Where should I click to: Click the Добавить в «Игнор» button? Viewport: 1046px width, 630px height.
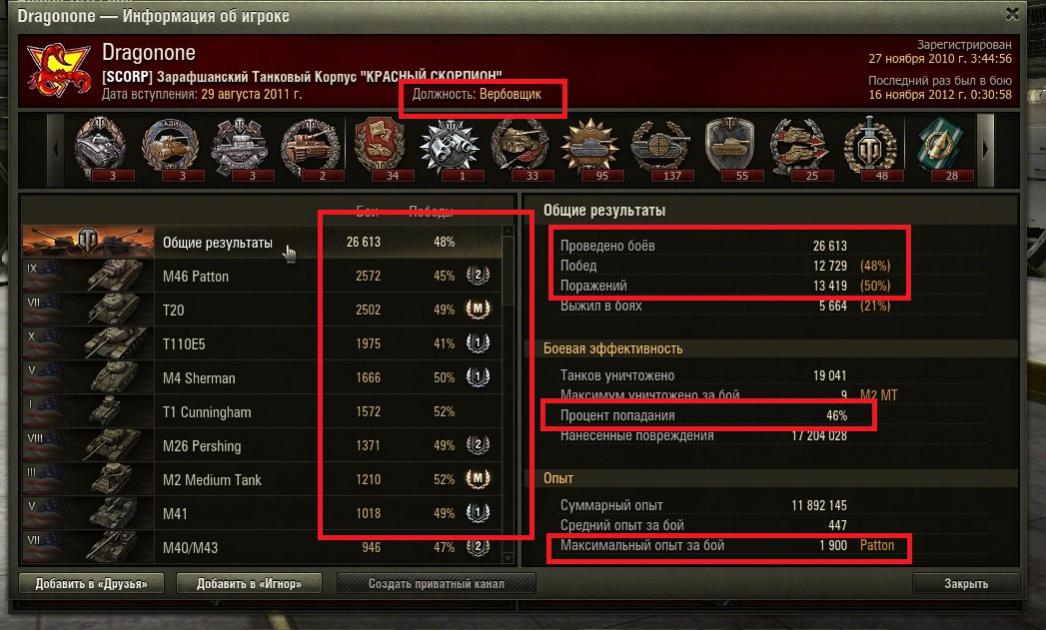point(249,583)
